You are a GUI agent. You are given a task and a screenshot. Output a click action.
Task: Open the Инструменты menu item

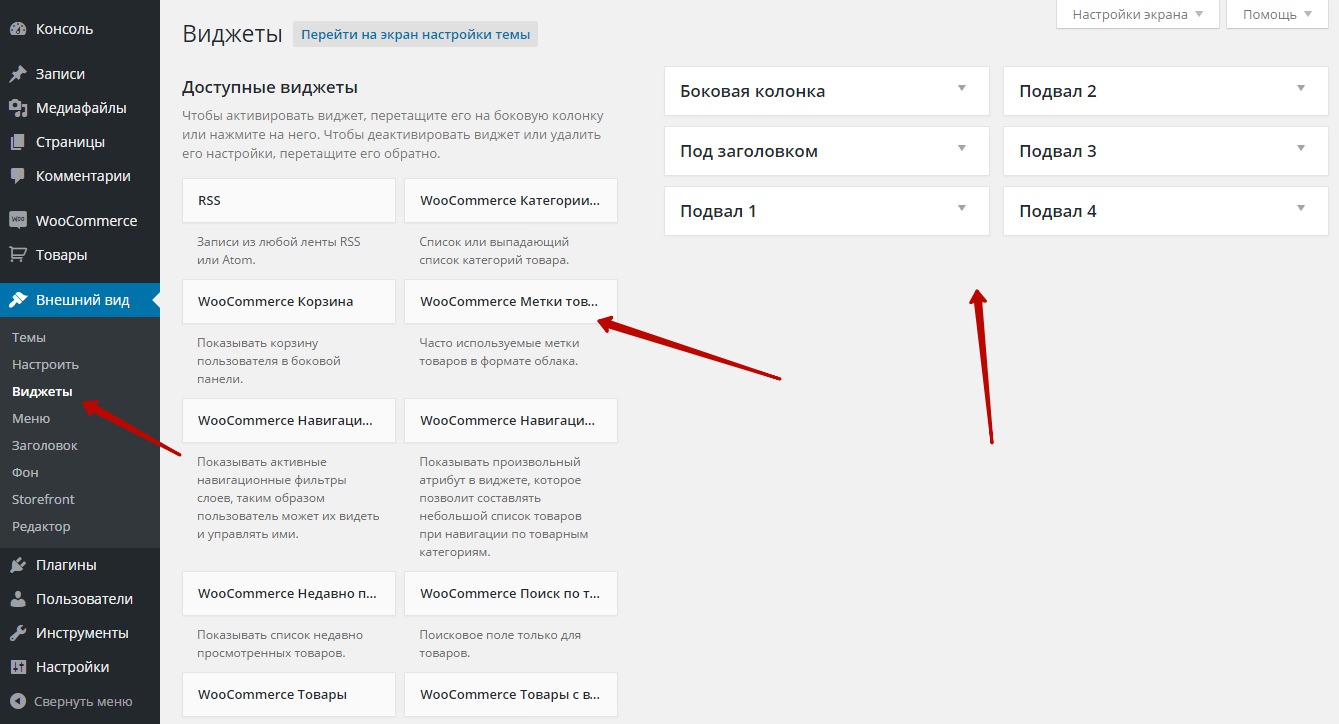pos(80,633)
